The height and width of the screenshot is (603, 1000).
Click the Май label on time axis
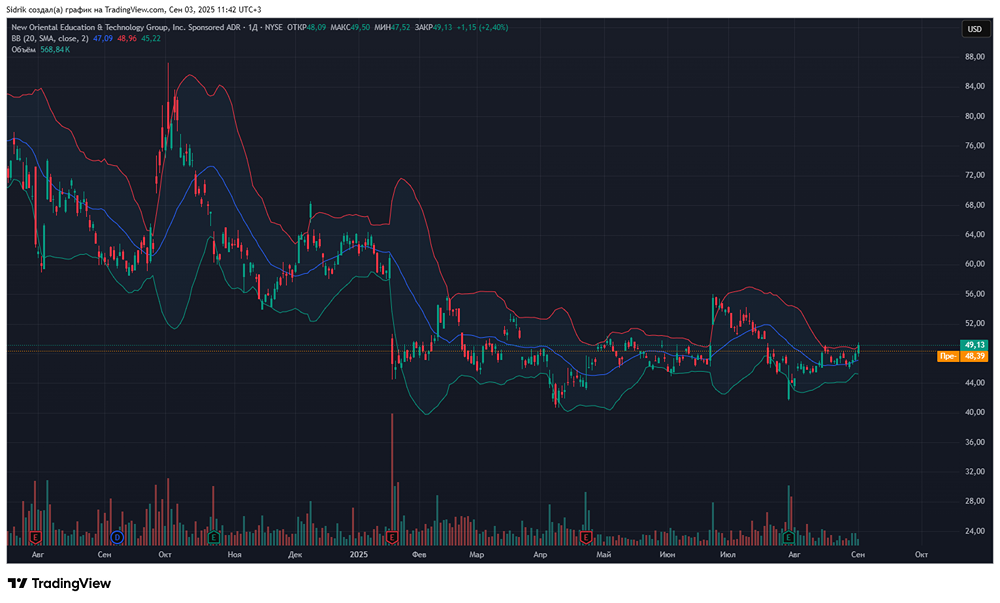click(603, 555)
